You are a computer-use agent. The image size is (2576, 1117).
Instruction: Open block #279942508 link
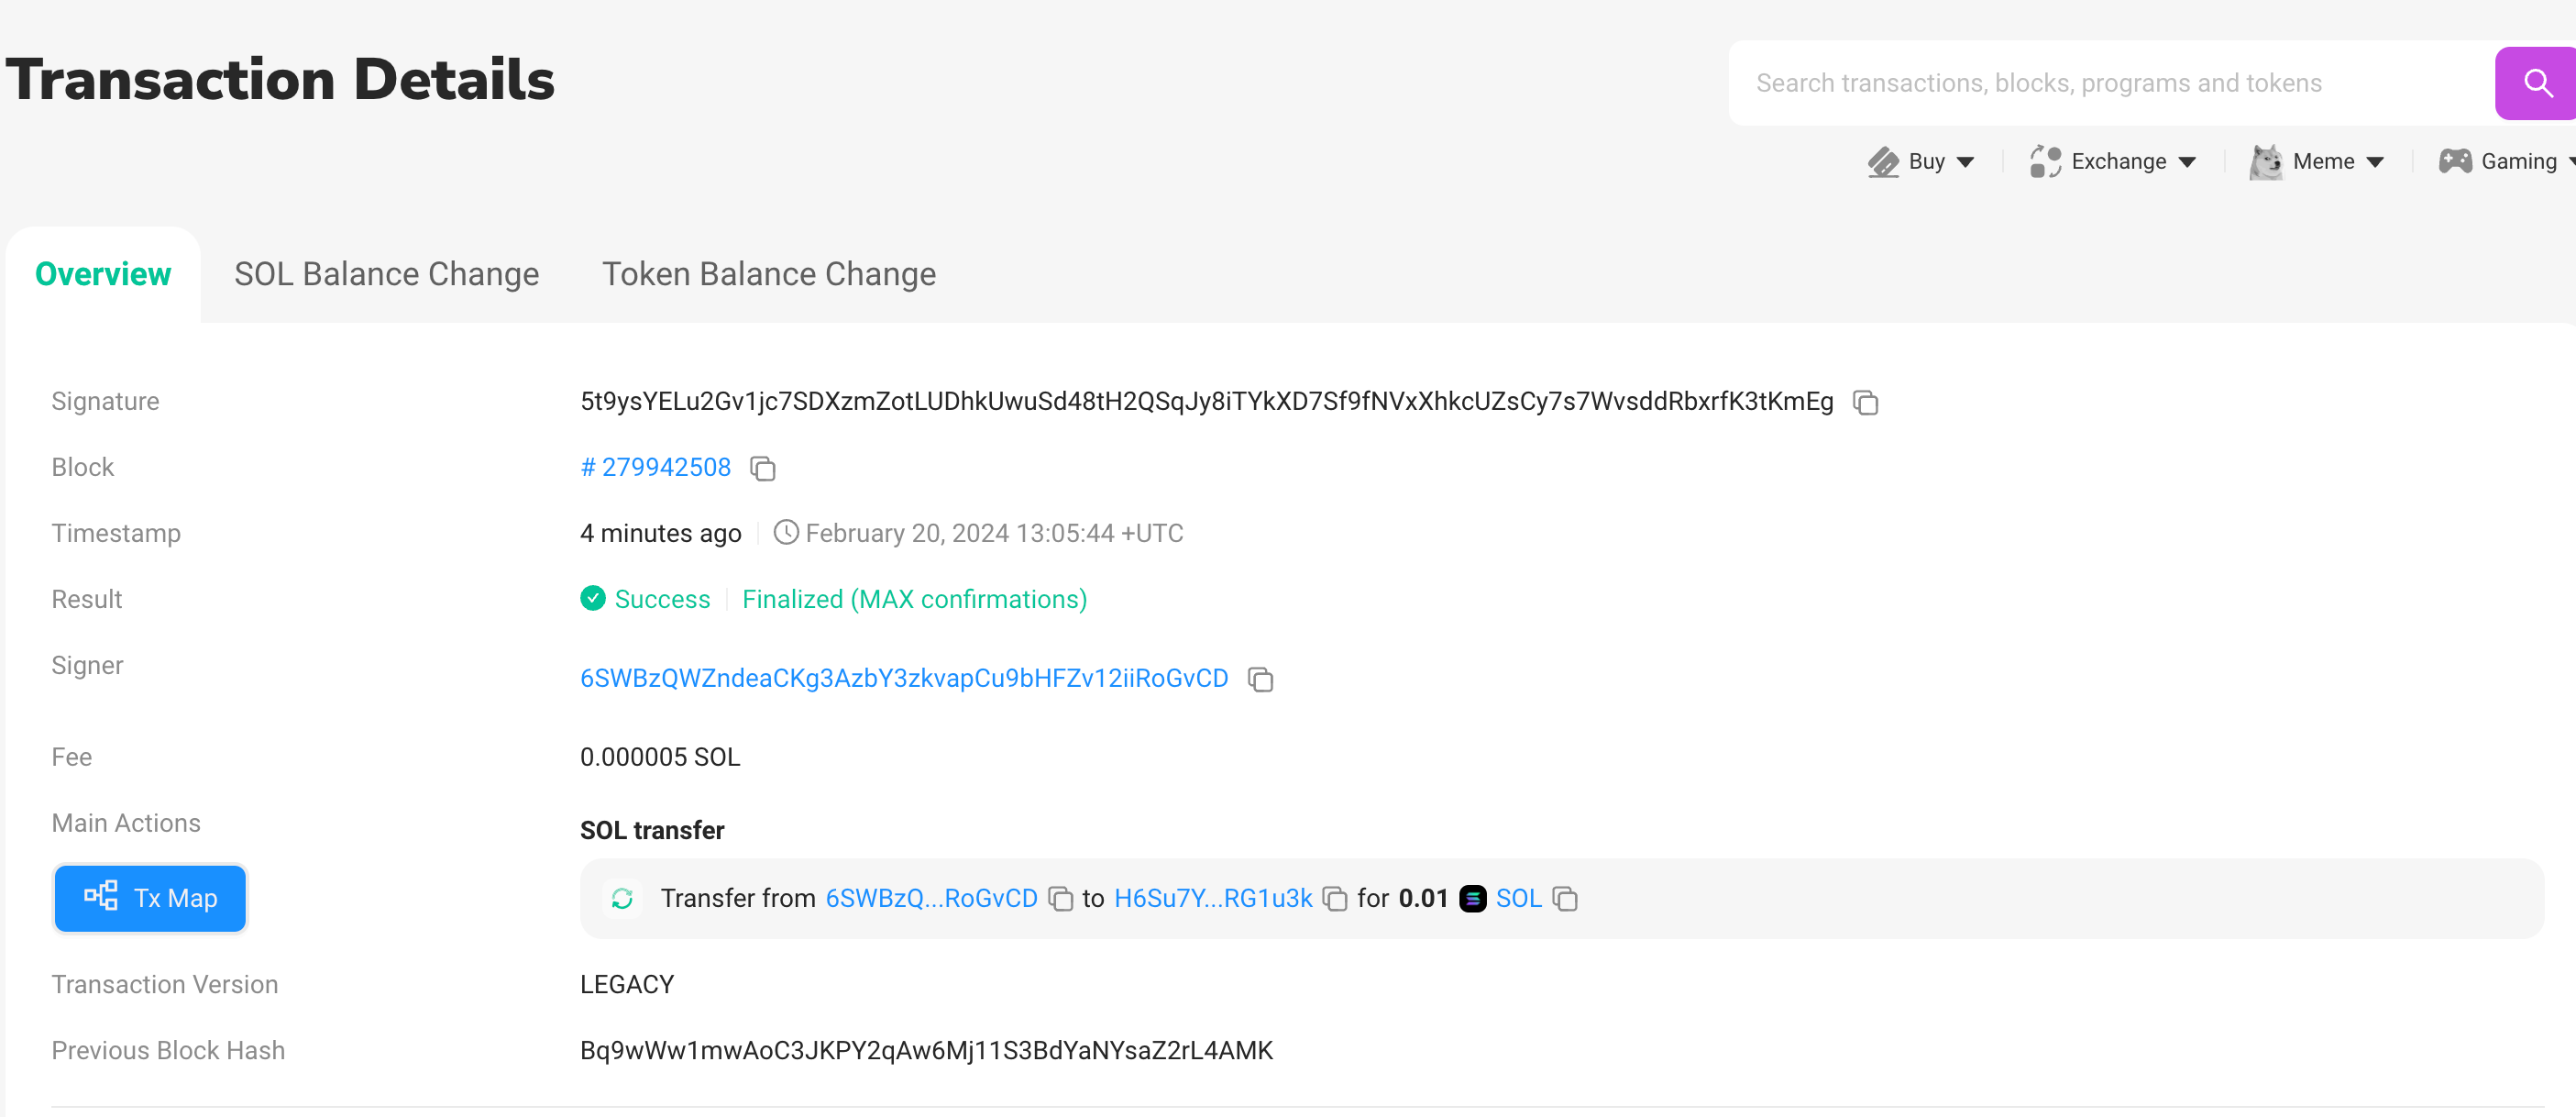coord(656,467)
